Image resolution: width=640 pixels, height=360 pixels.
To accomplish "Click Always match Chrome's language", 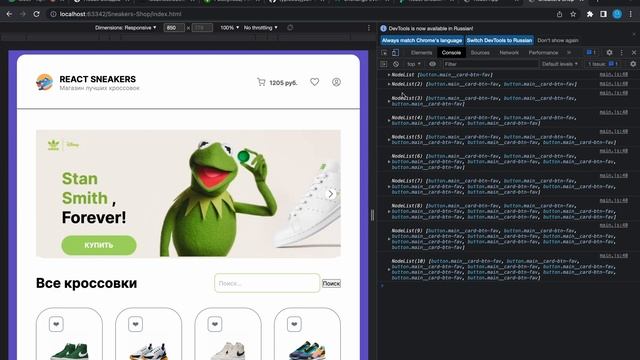I will tap(422, 40).
